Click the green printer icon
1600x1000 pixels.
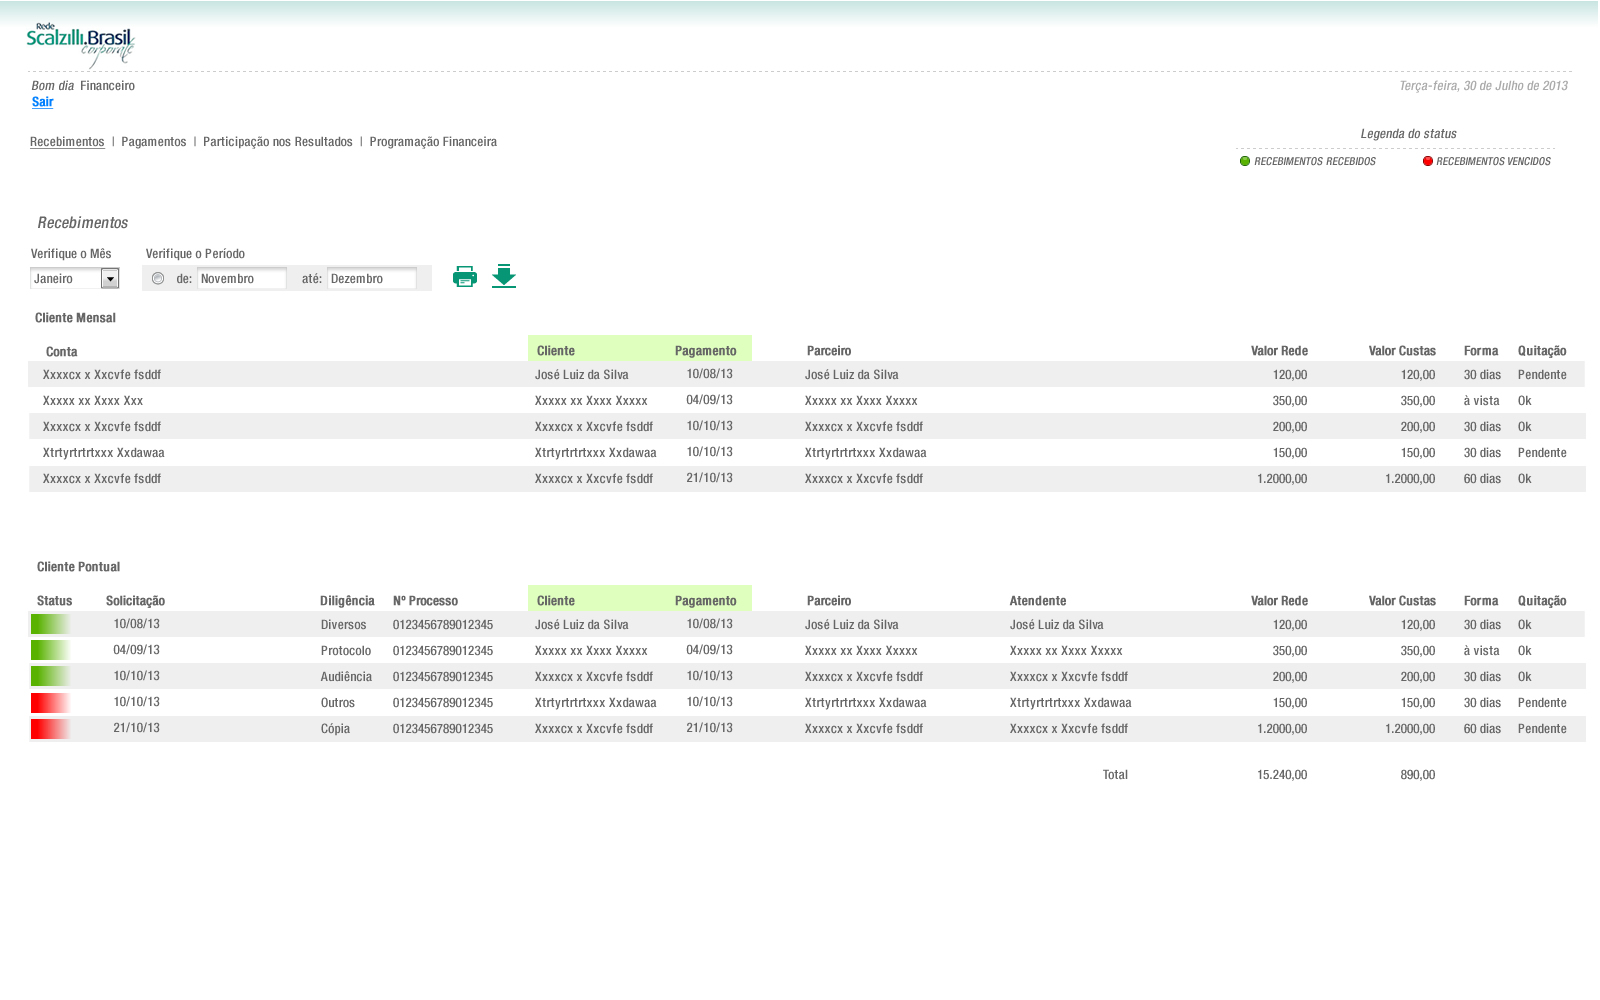(x=465, y=277)
